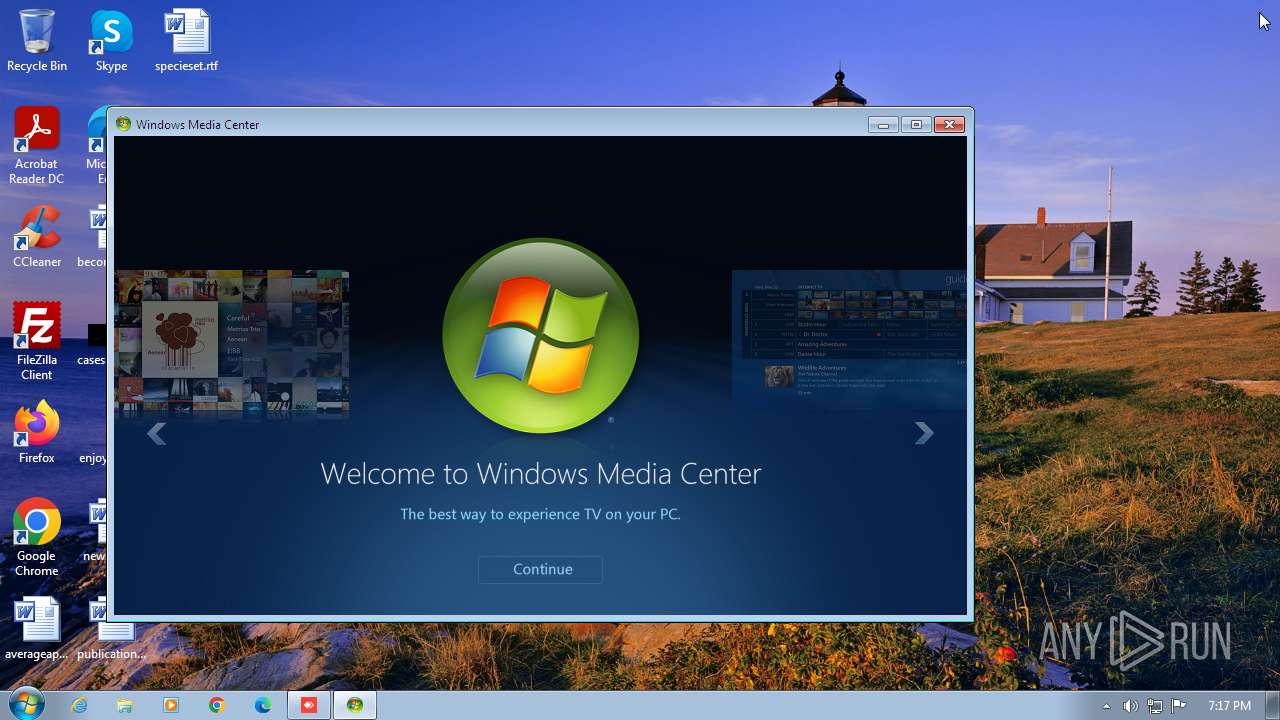The height and width of the screenshot is (720, 1280).
Task: Open FileZilla Client desktop shortcut
Action: pos(37,341)
